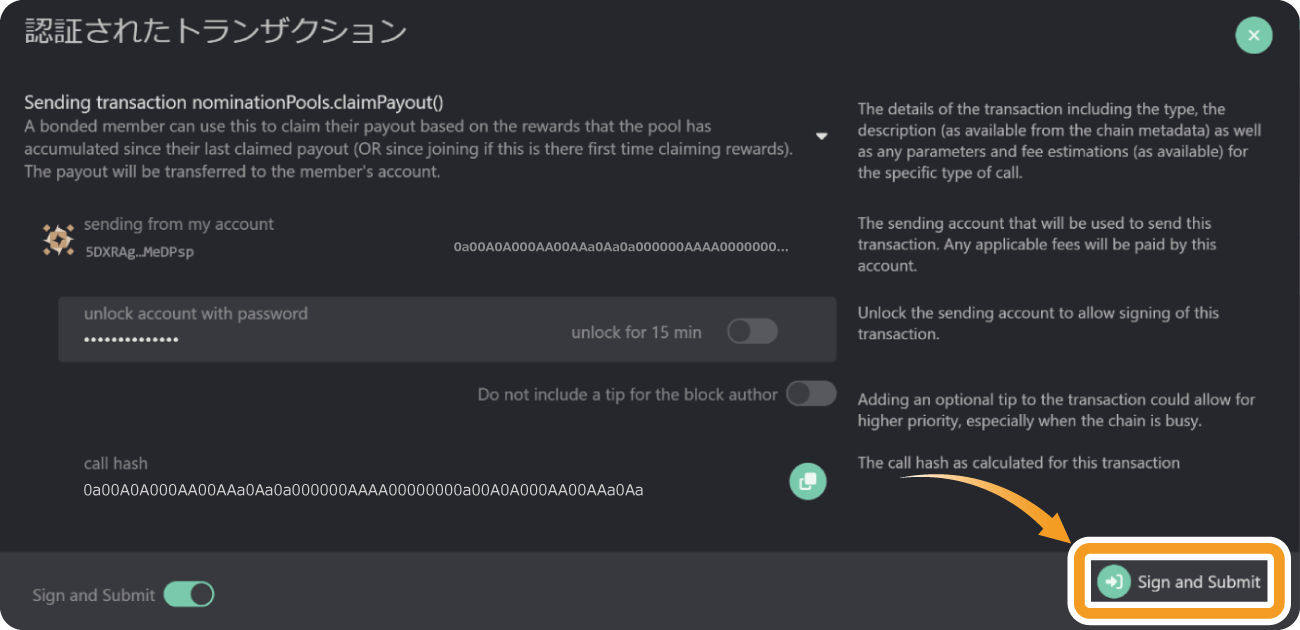Close the transaction dialog with X icon

pyautogui.click(x=1253, y=36)
